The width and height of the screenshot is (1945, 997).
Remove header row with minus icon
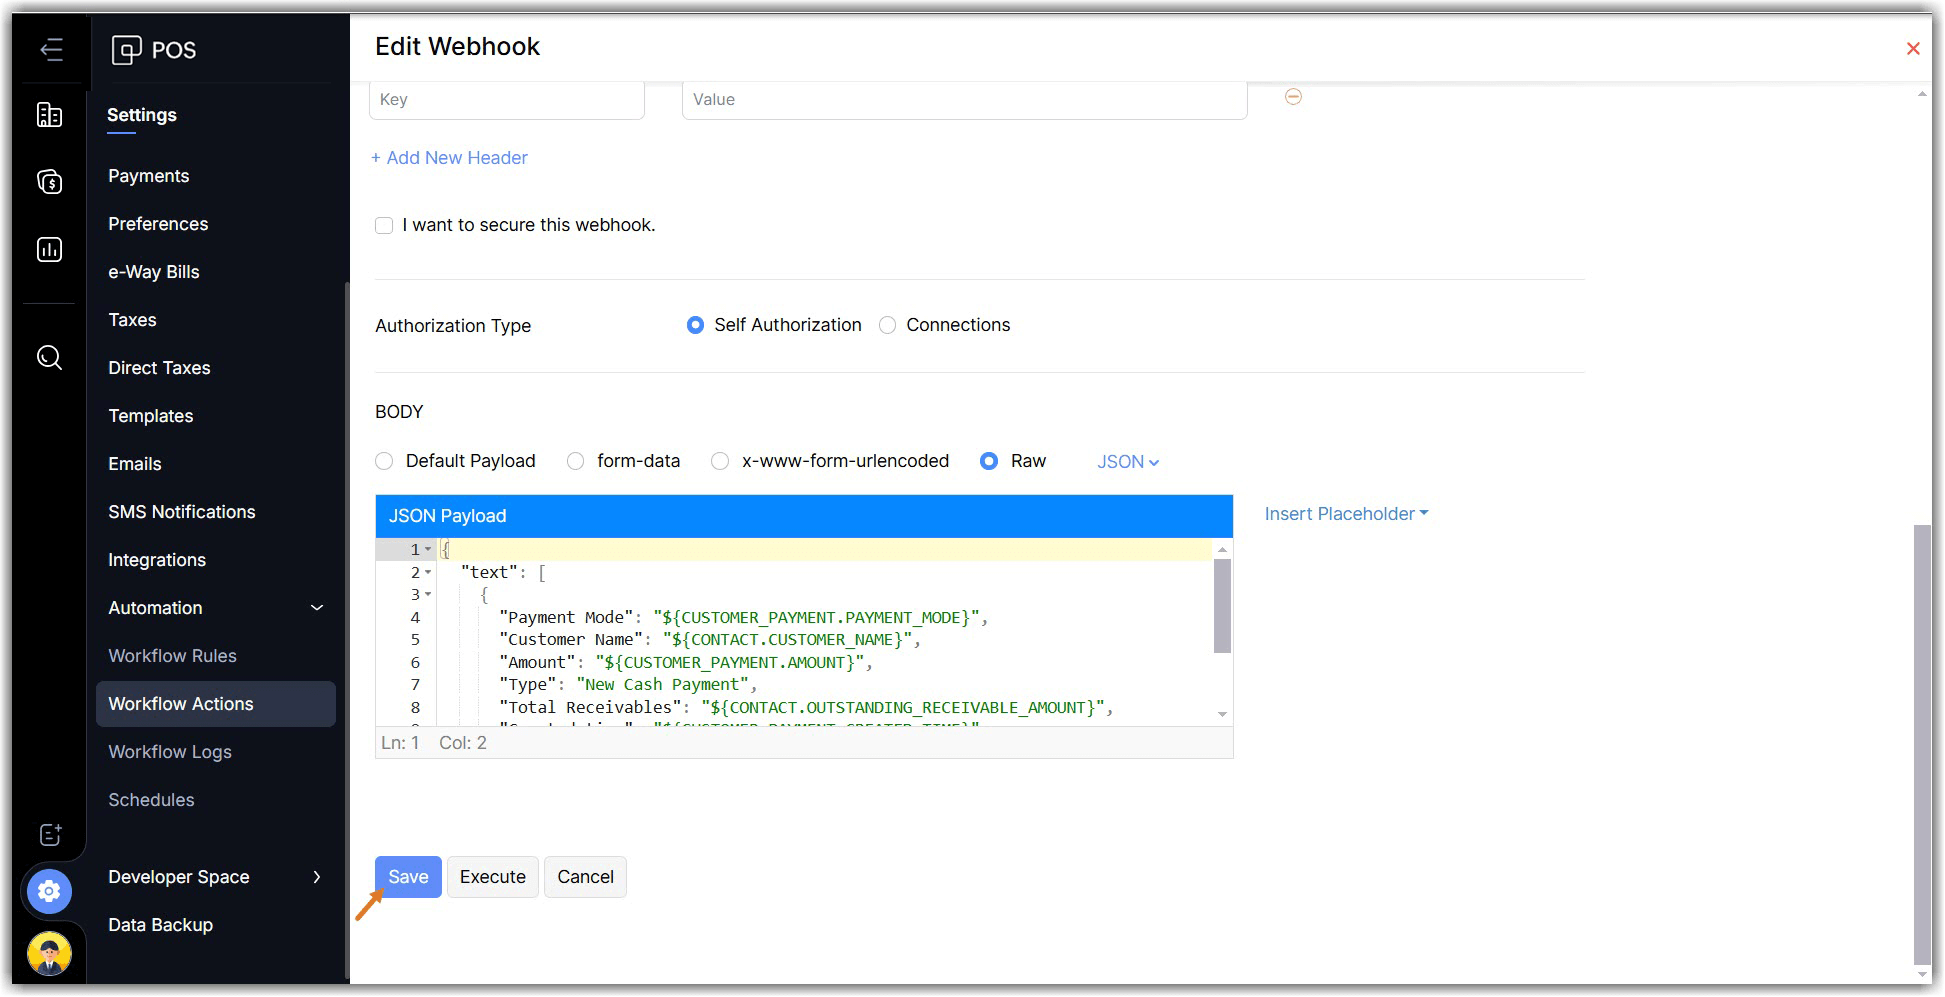pos(1293,97)
